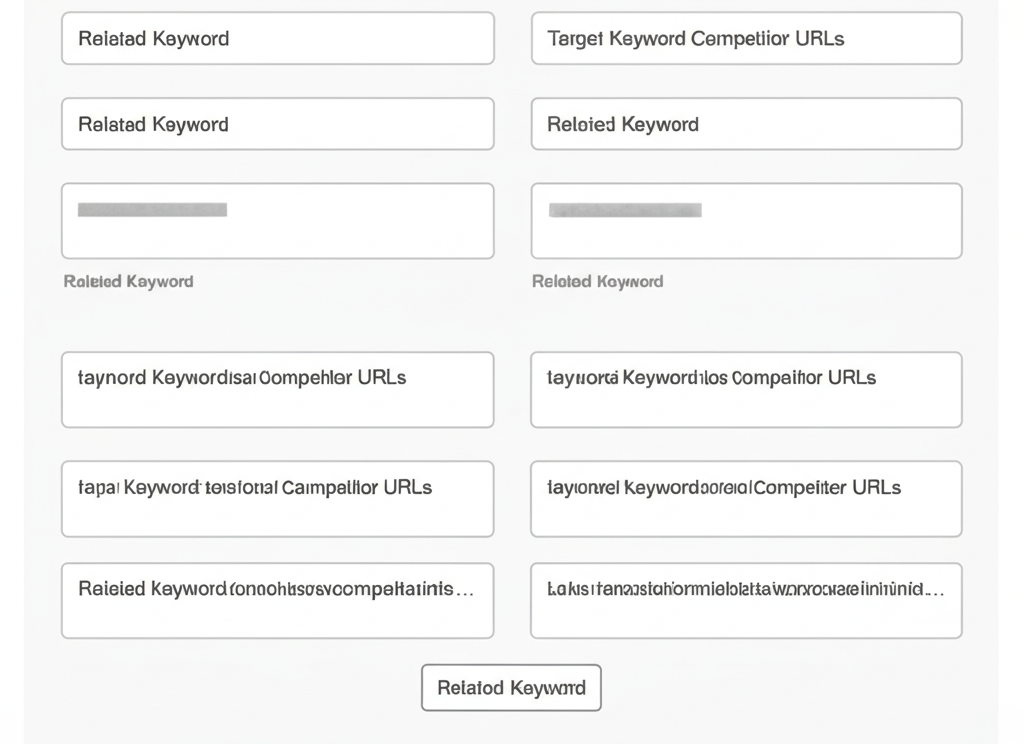Focus the 'taynorta Keywordilos' Competitor URLs field
This screenshot has height=744, width=1024.
746,389
